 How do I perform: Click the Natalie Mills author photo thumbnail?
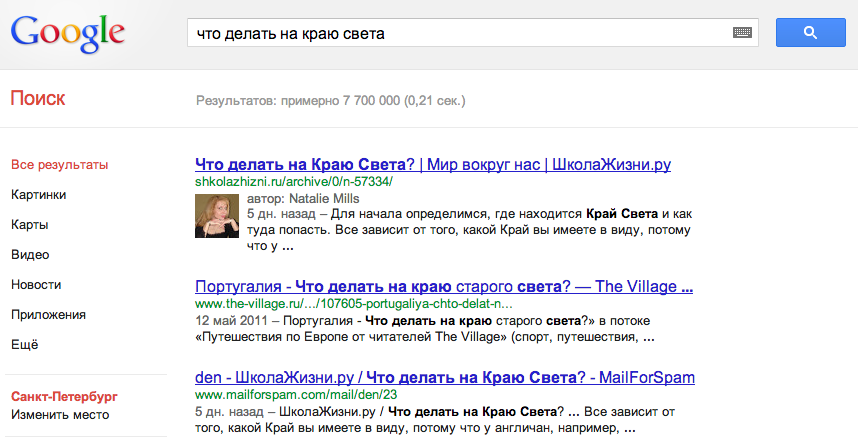pyautogui.click(x=217, y=216)
